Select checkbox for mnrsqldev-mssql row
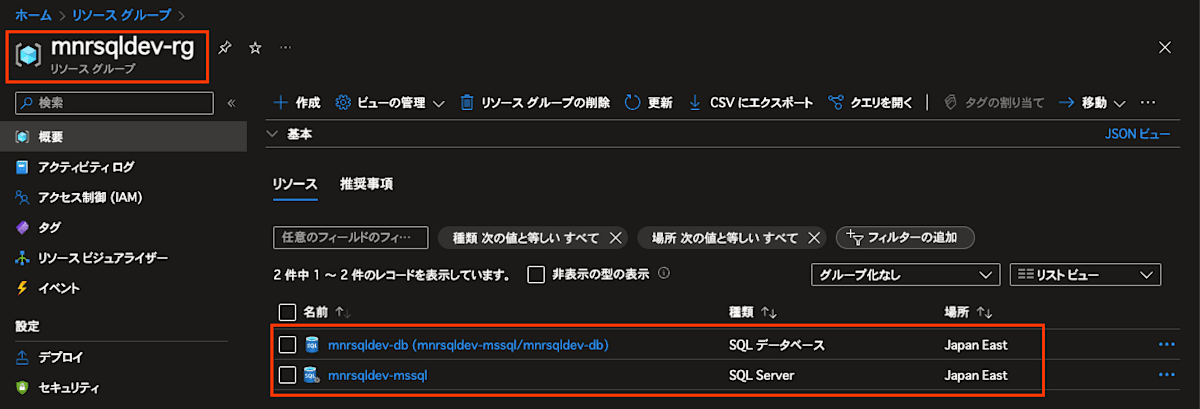Screen dimensions: 1200x409 point(287,375)
